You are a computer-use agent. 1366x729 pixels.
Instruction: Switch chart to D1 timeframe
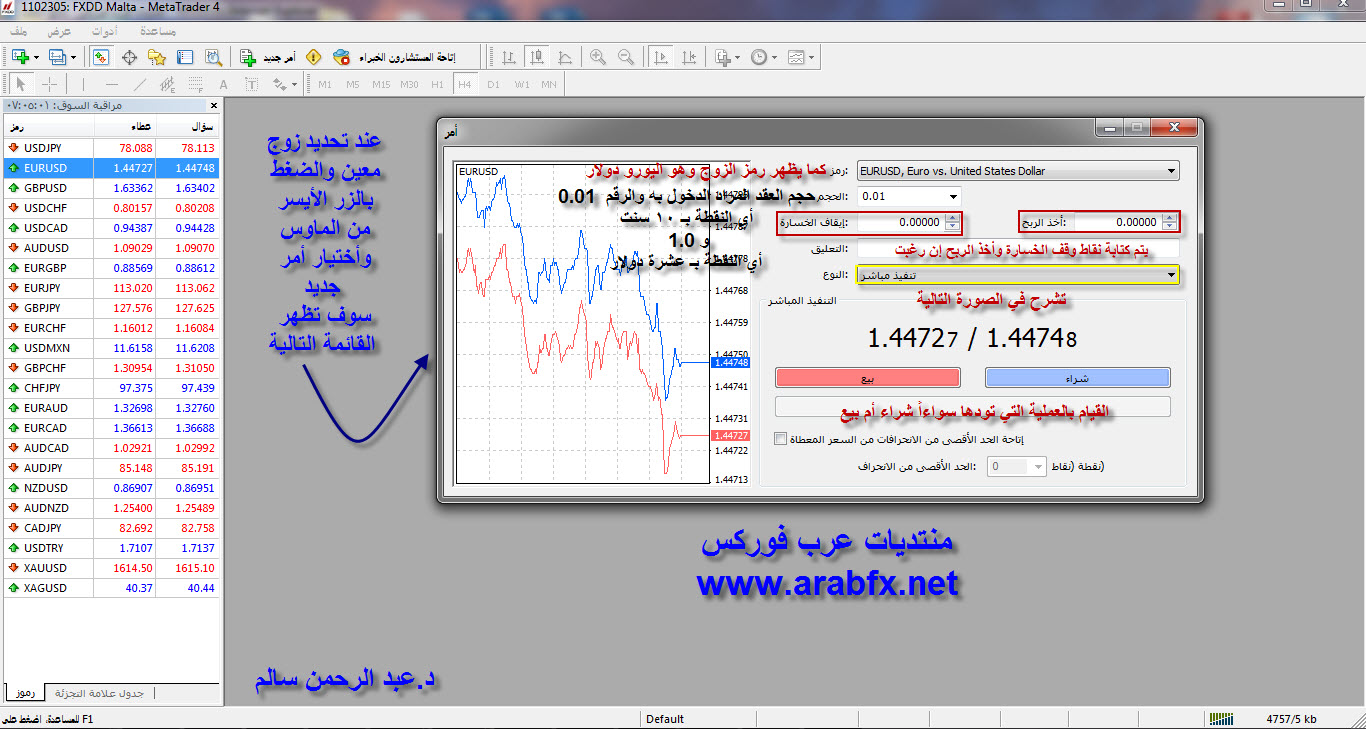(493, 84)
